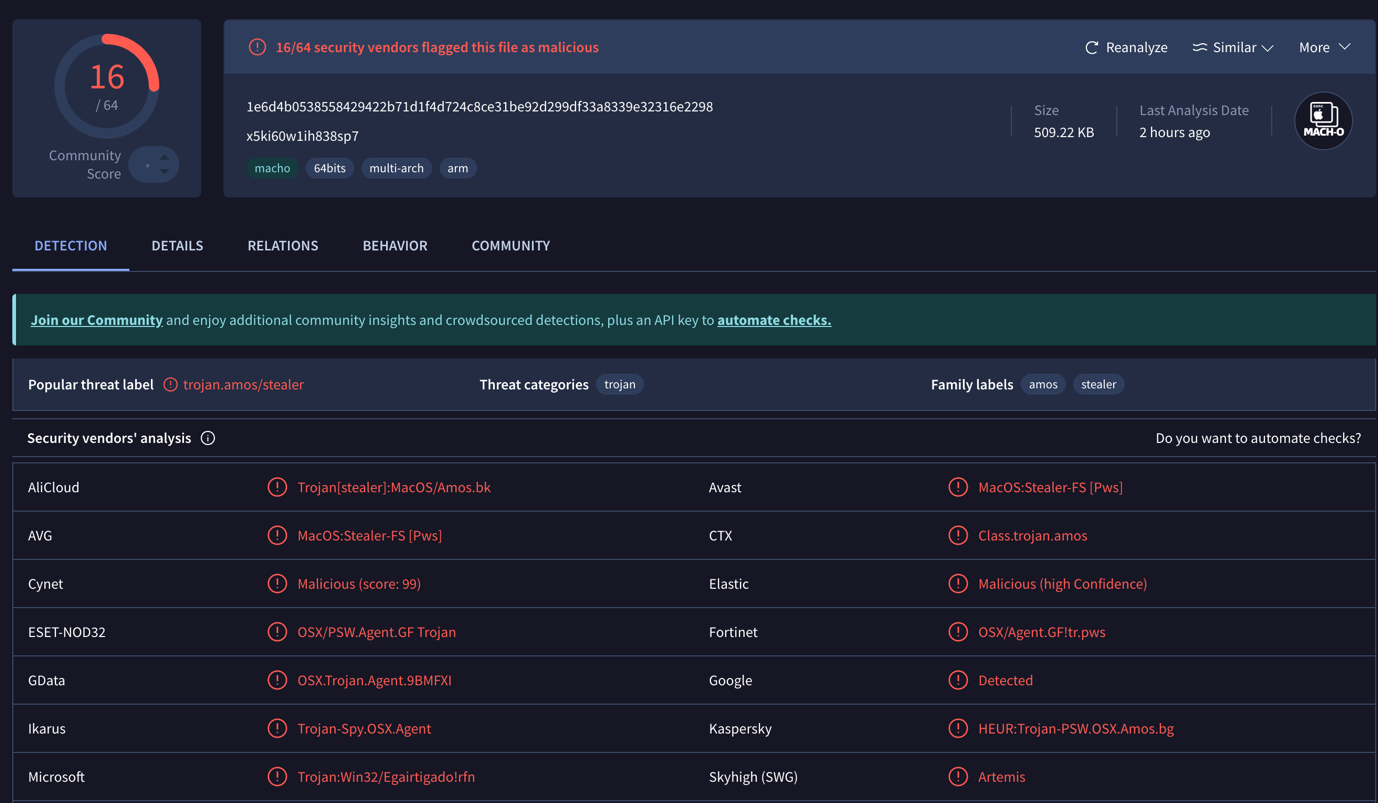Image resolution: width=1378 pixels, height=803 pixels.
Task: Click the Elastic detection alert icon
Action: (x=958, y=583)
